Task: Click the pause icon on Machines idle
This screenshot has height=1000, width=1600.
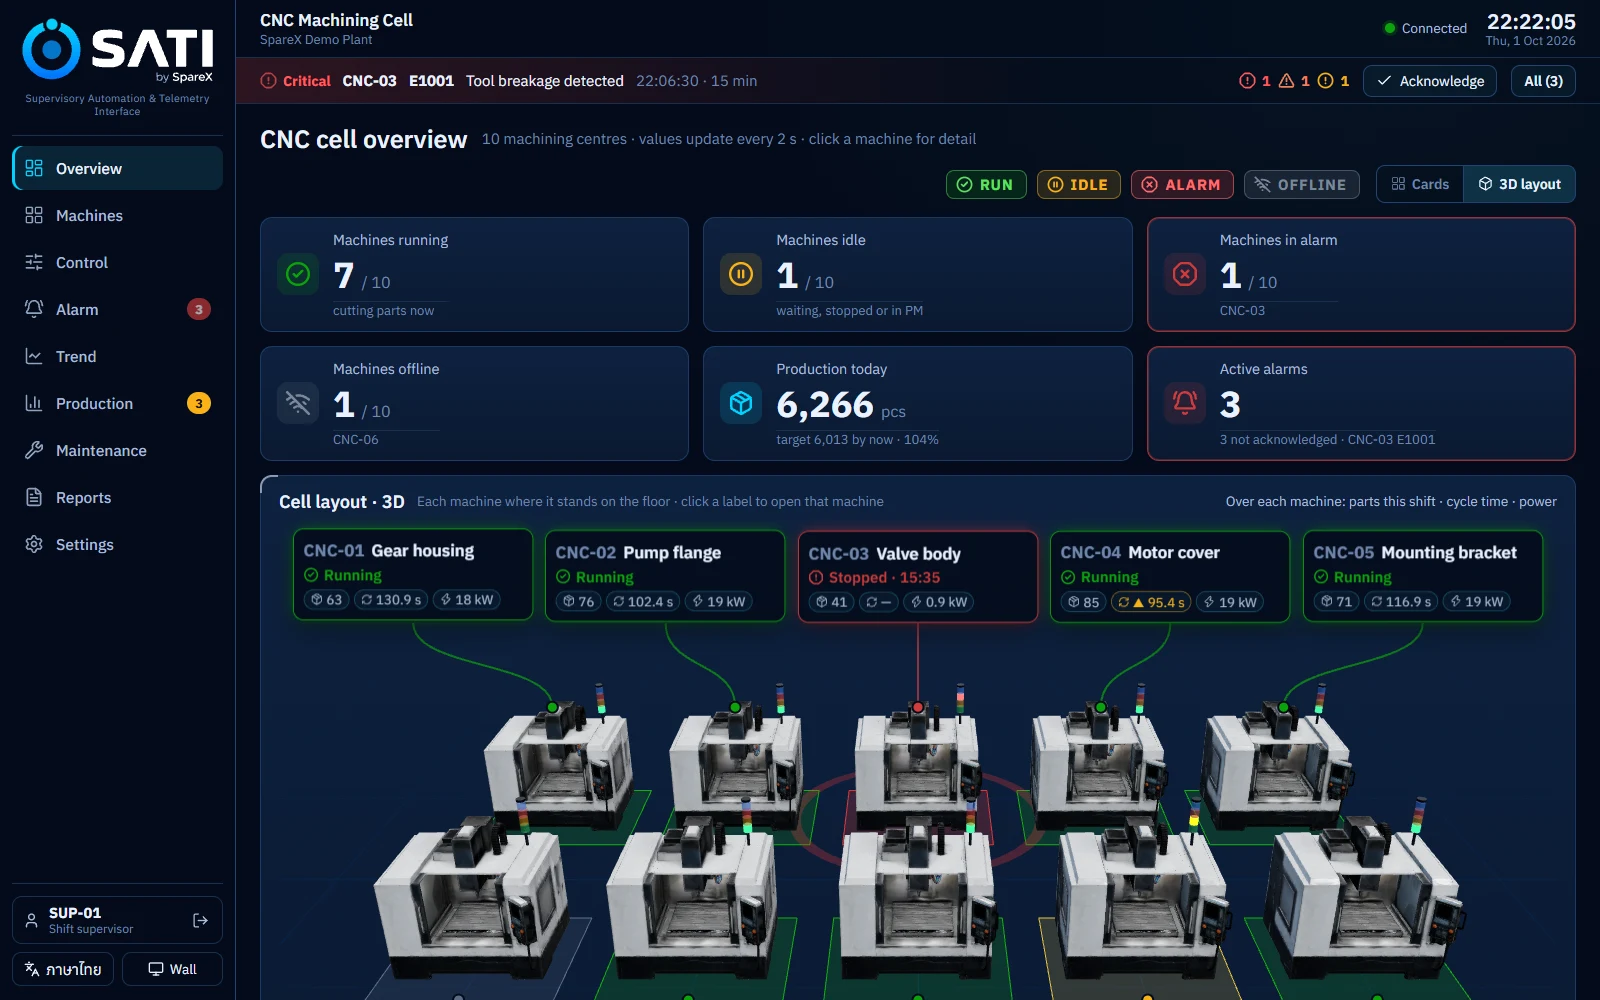Action: 741,274
